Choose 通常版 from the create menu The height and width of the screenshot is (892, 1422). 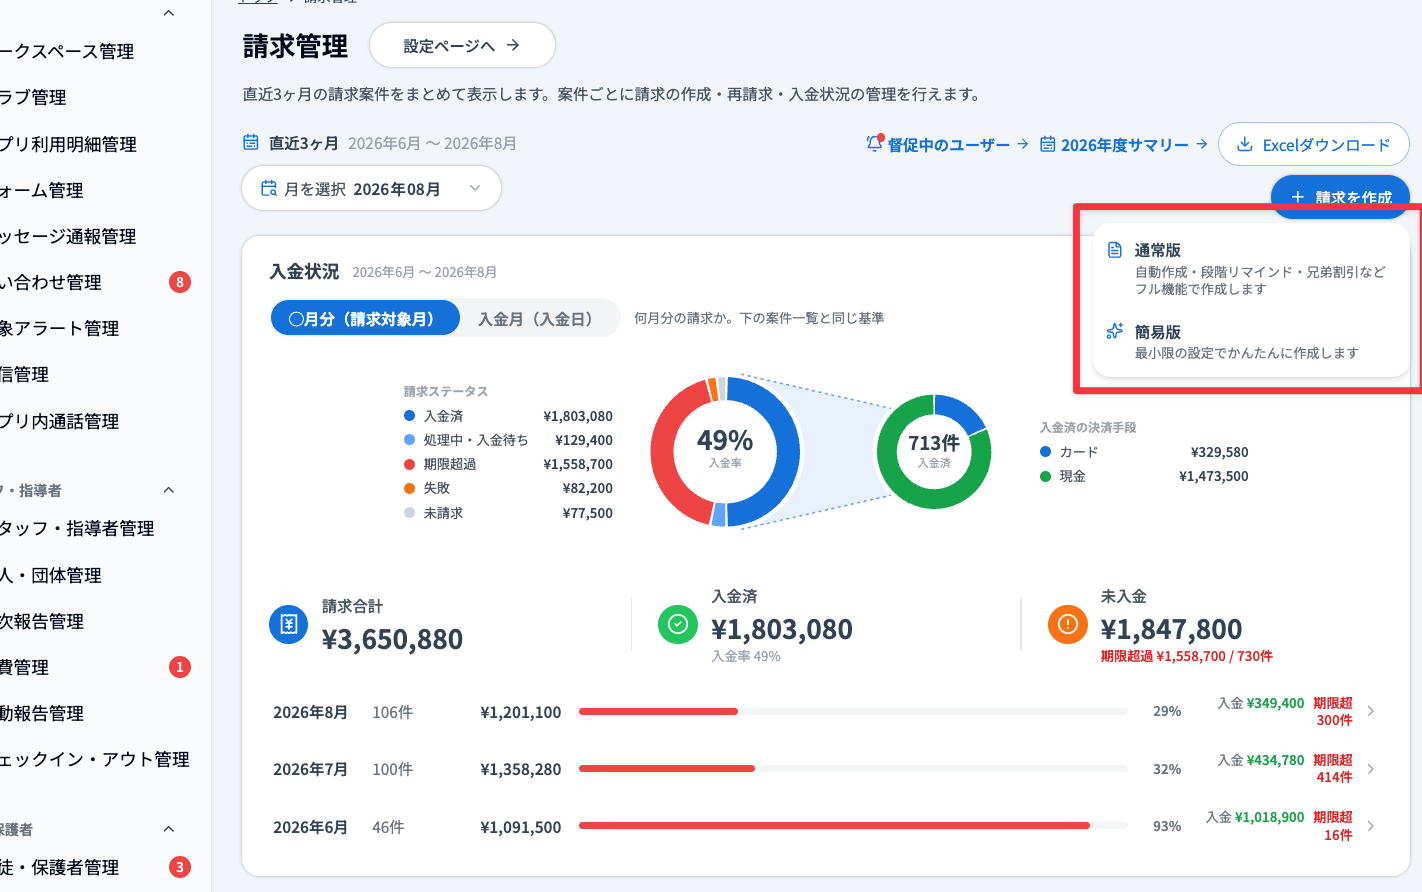tap(1250, 268)
